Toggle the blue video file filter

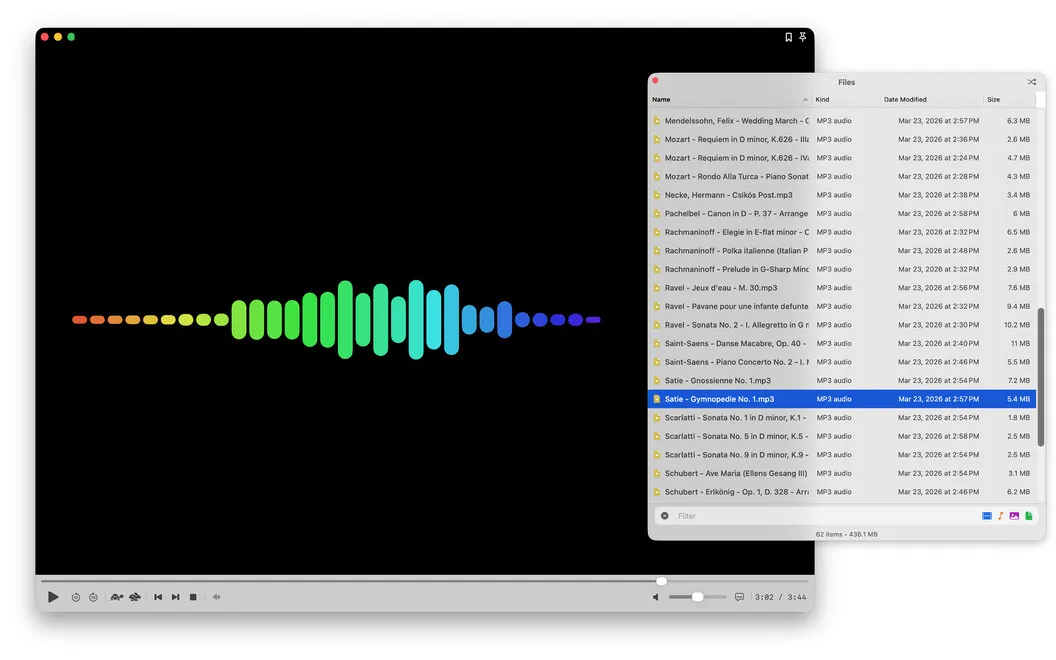tap(987, 516)
